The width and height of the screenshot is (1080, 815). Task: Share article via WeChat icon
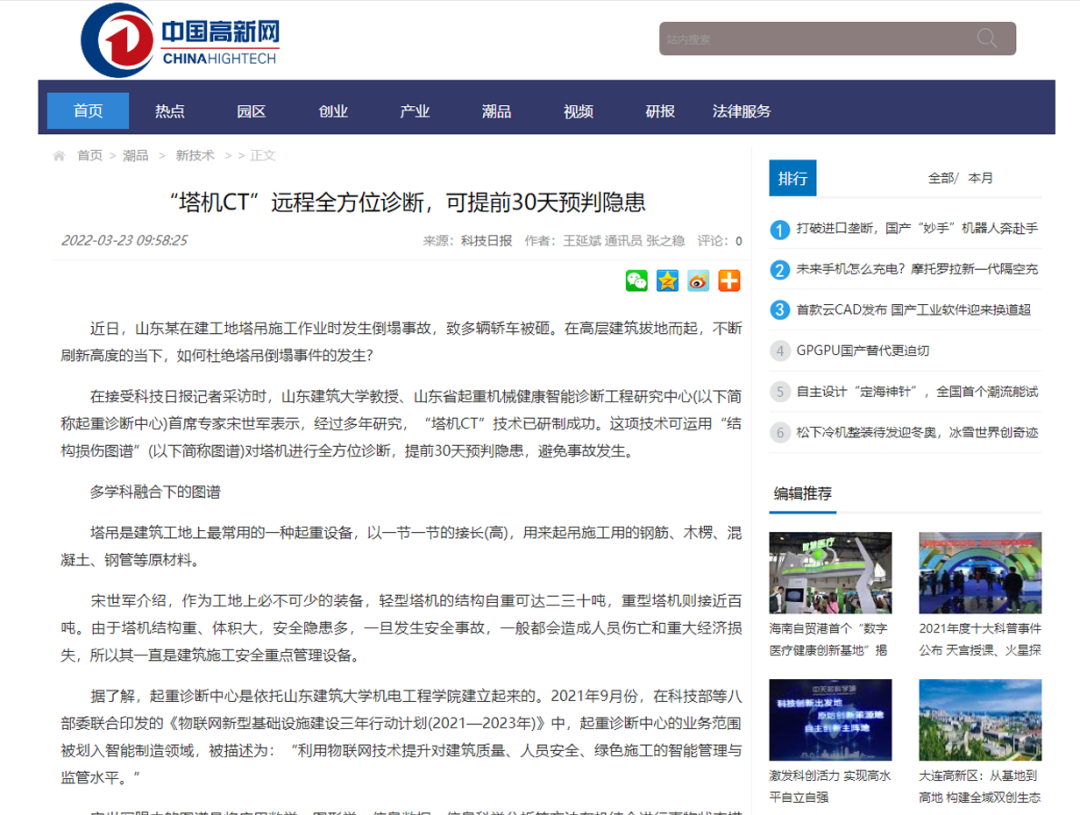tap(637, 281)
